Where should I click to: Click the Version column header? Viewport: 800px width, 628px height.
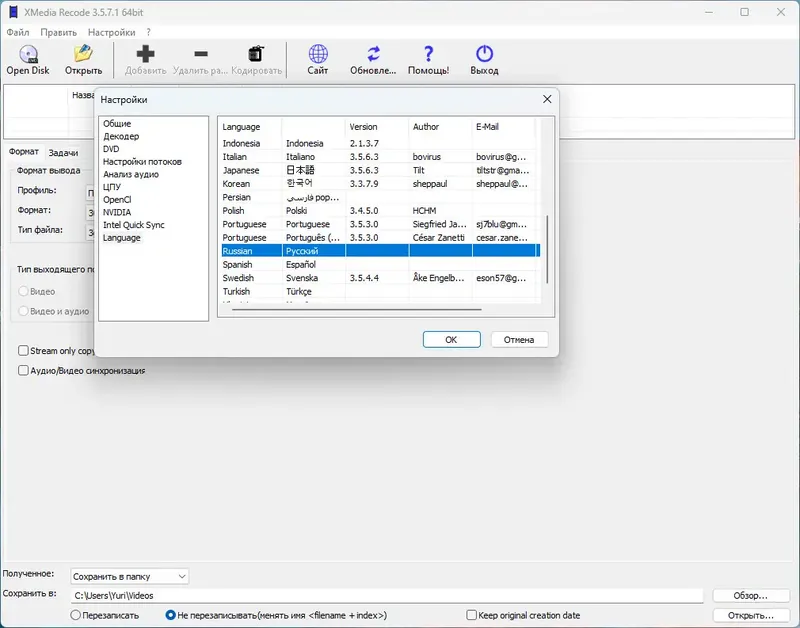pyautogui.click(x=377, y=127)
